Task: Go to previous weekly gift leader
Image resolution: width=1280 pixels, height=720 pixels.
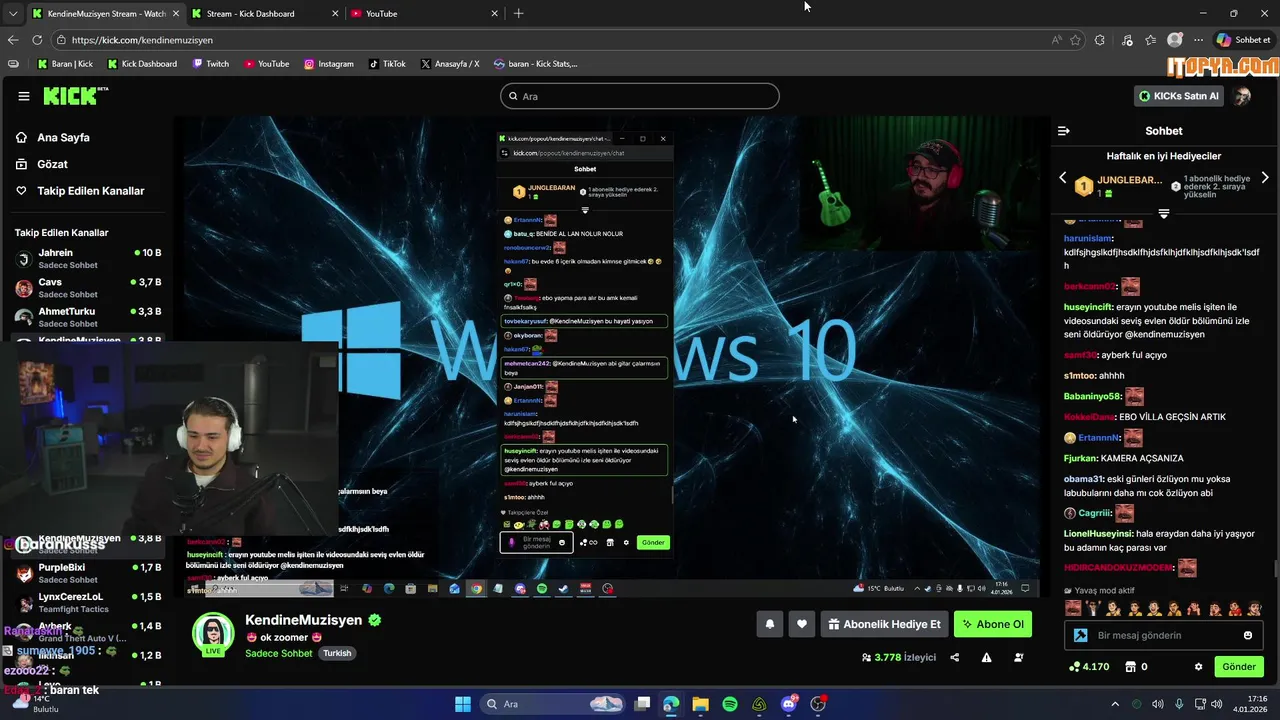Action: 1063,178
